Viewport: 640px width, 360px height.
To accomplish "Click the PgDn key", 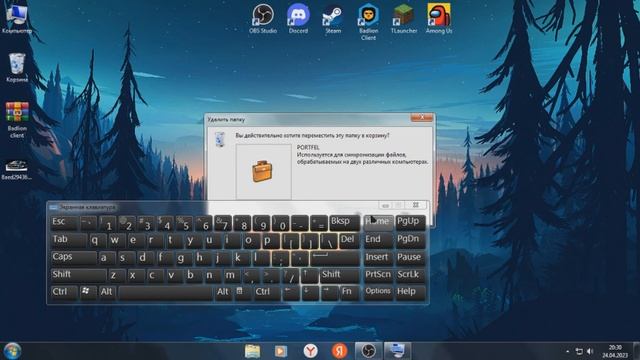I will 410,240.
